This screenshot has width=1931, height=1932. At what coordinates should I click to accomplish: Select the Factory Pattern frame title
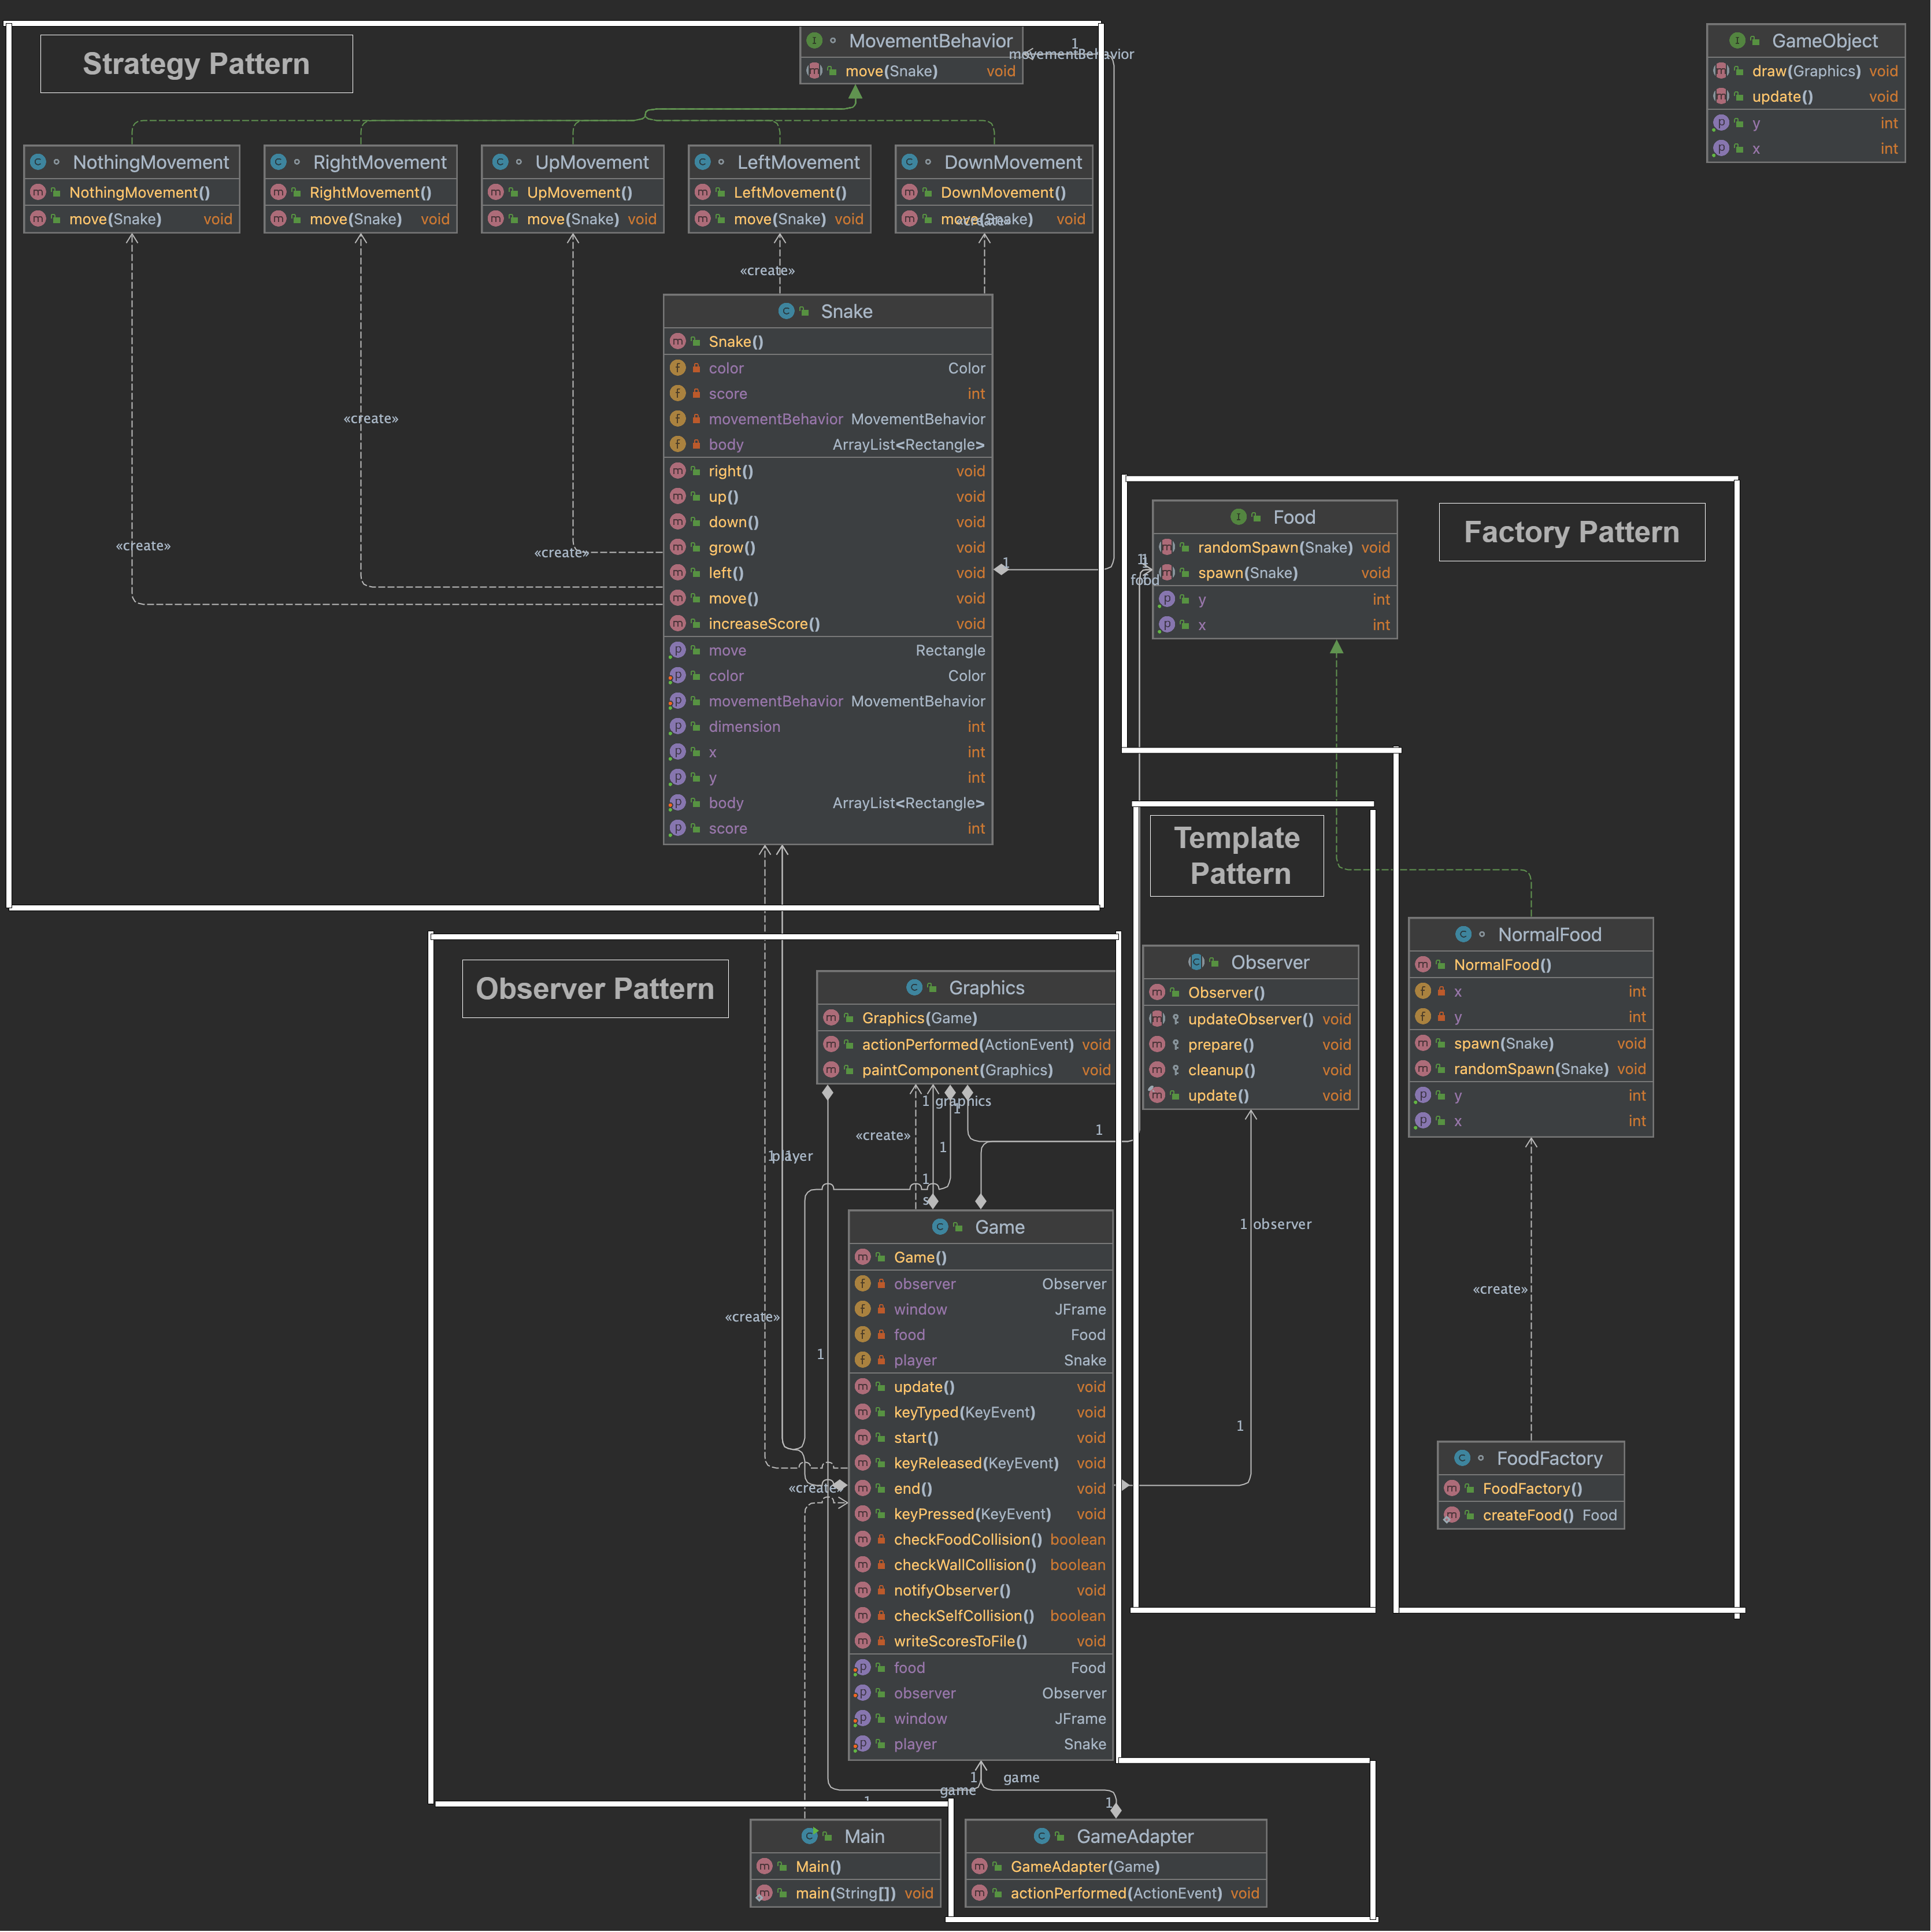tap(1571, 532)
